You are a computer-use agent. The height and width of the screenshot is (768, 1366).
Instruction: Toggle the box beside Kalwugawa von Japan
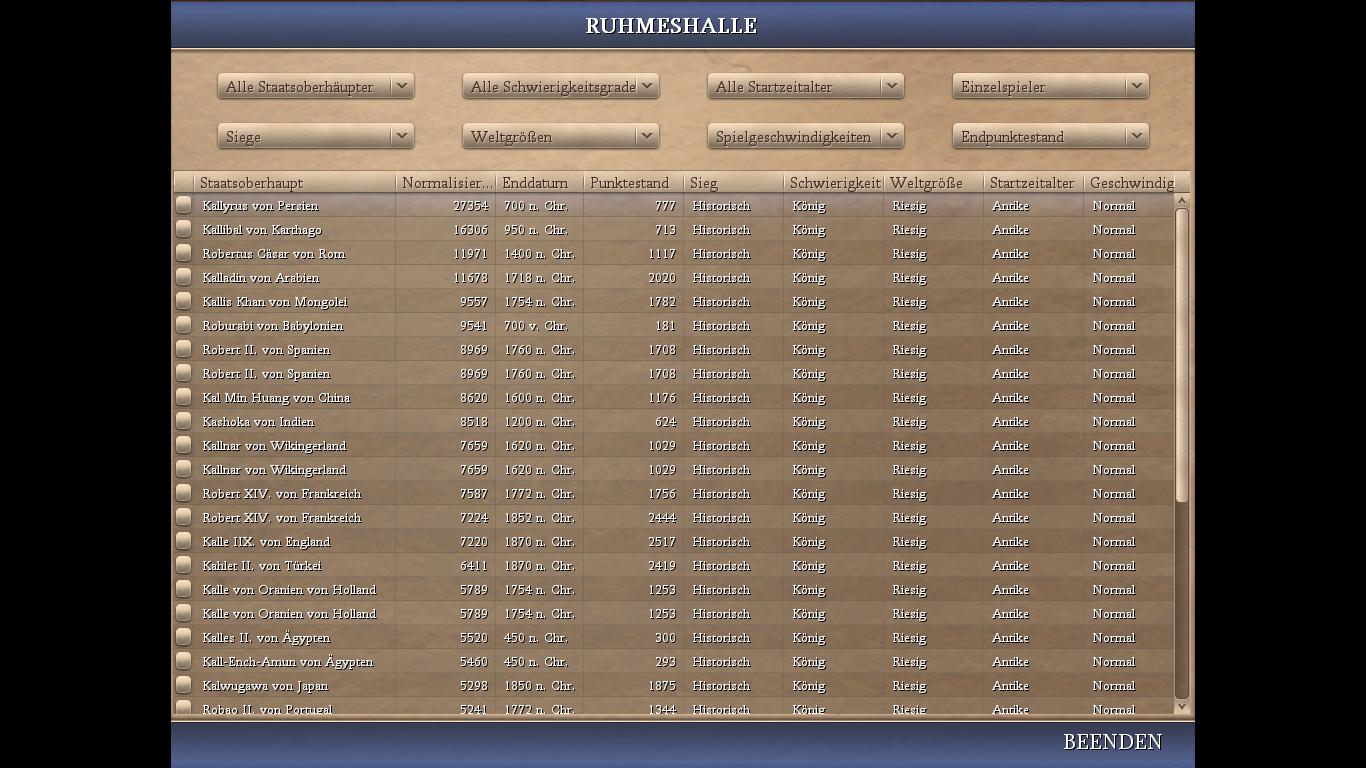click(183, 685)
